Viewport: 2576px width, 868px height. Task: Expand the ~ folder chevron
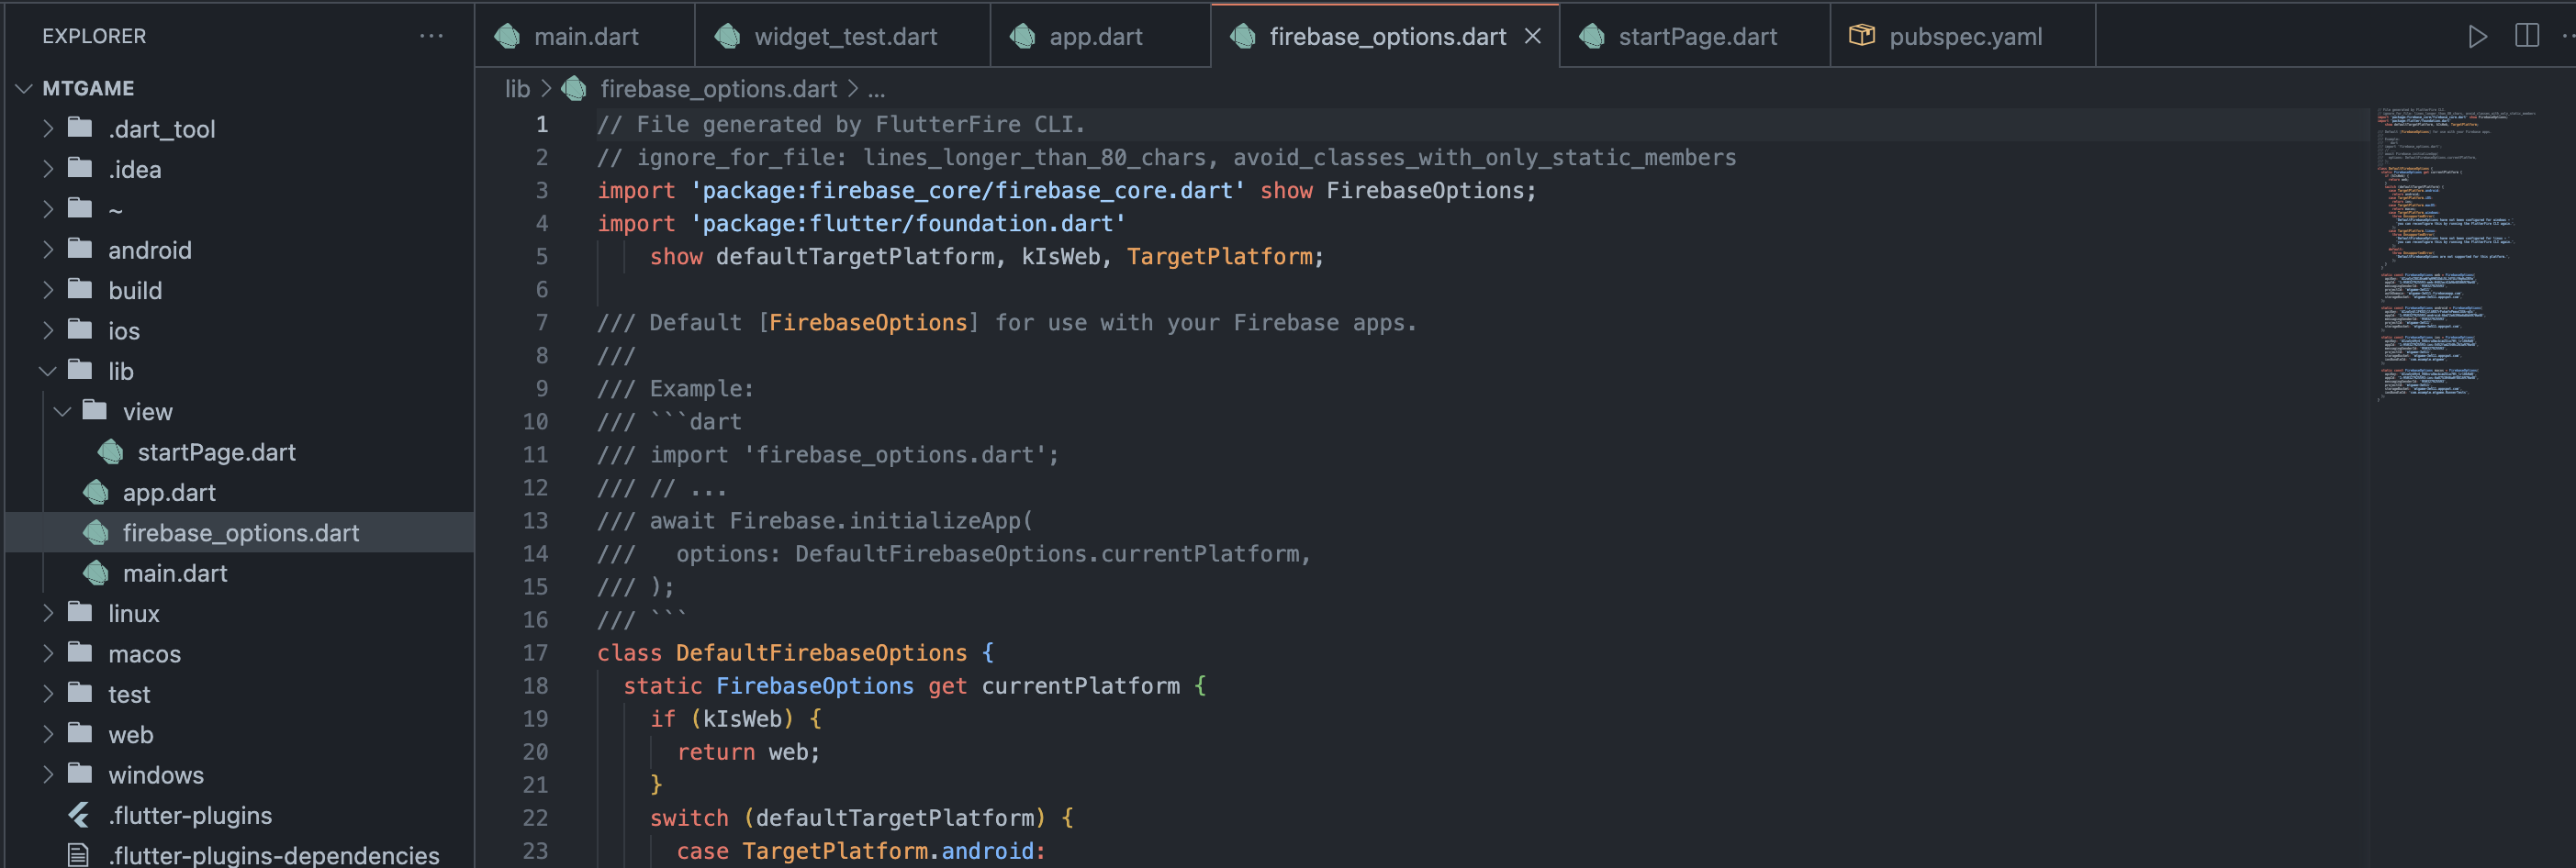48,209
